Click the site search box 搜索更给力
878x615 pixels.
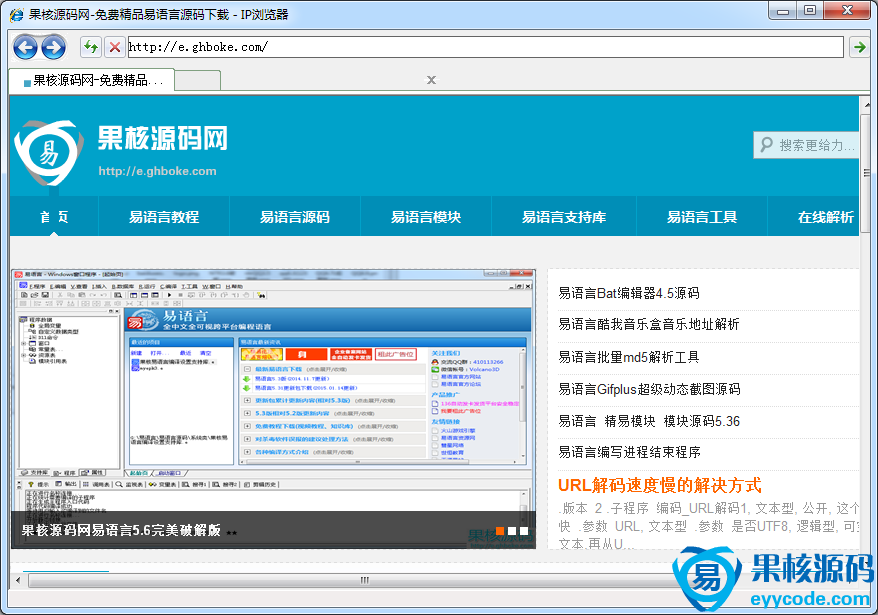click(x=806, y=146)
